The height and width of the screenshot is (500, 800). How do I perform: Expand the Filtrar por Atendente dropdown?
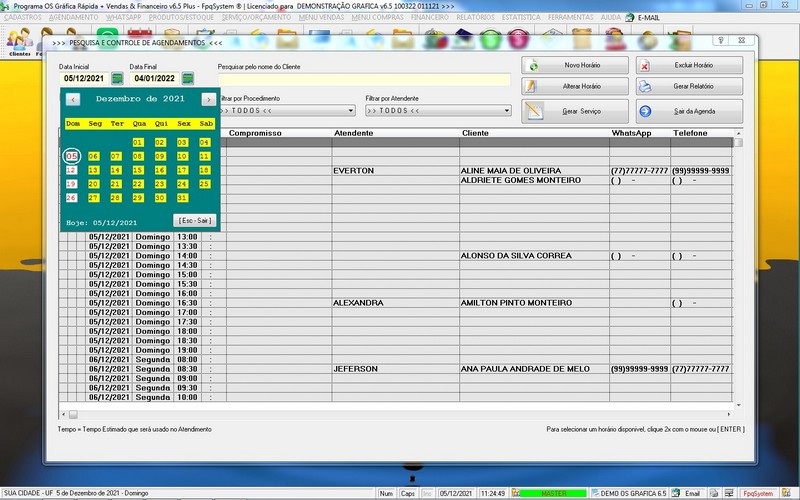point(507,111)
